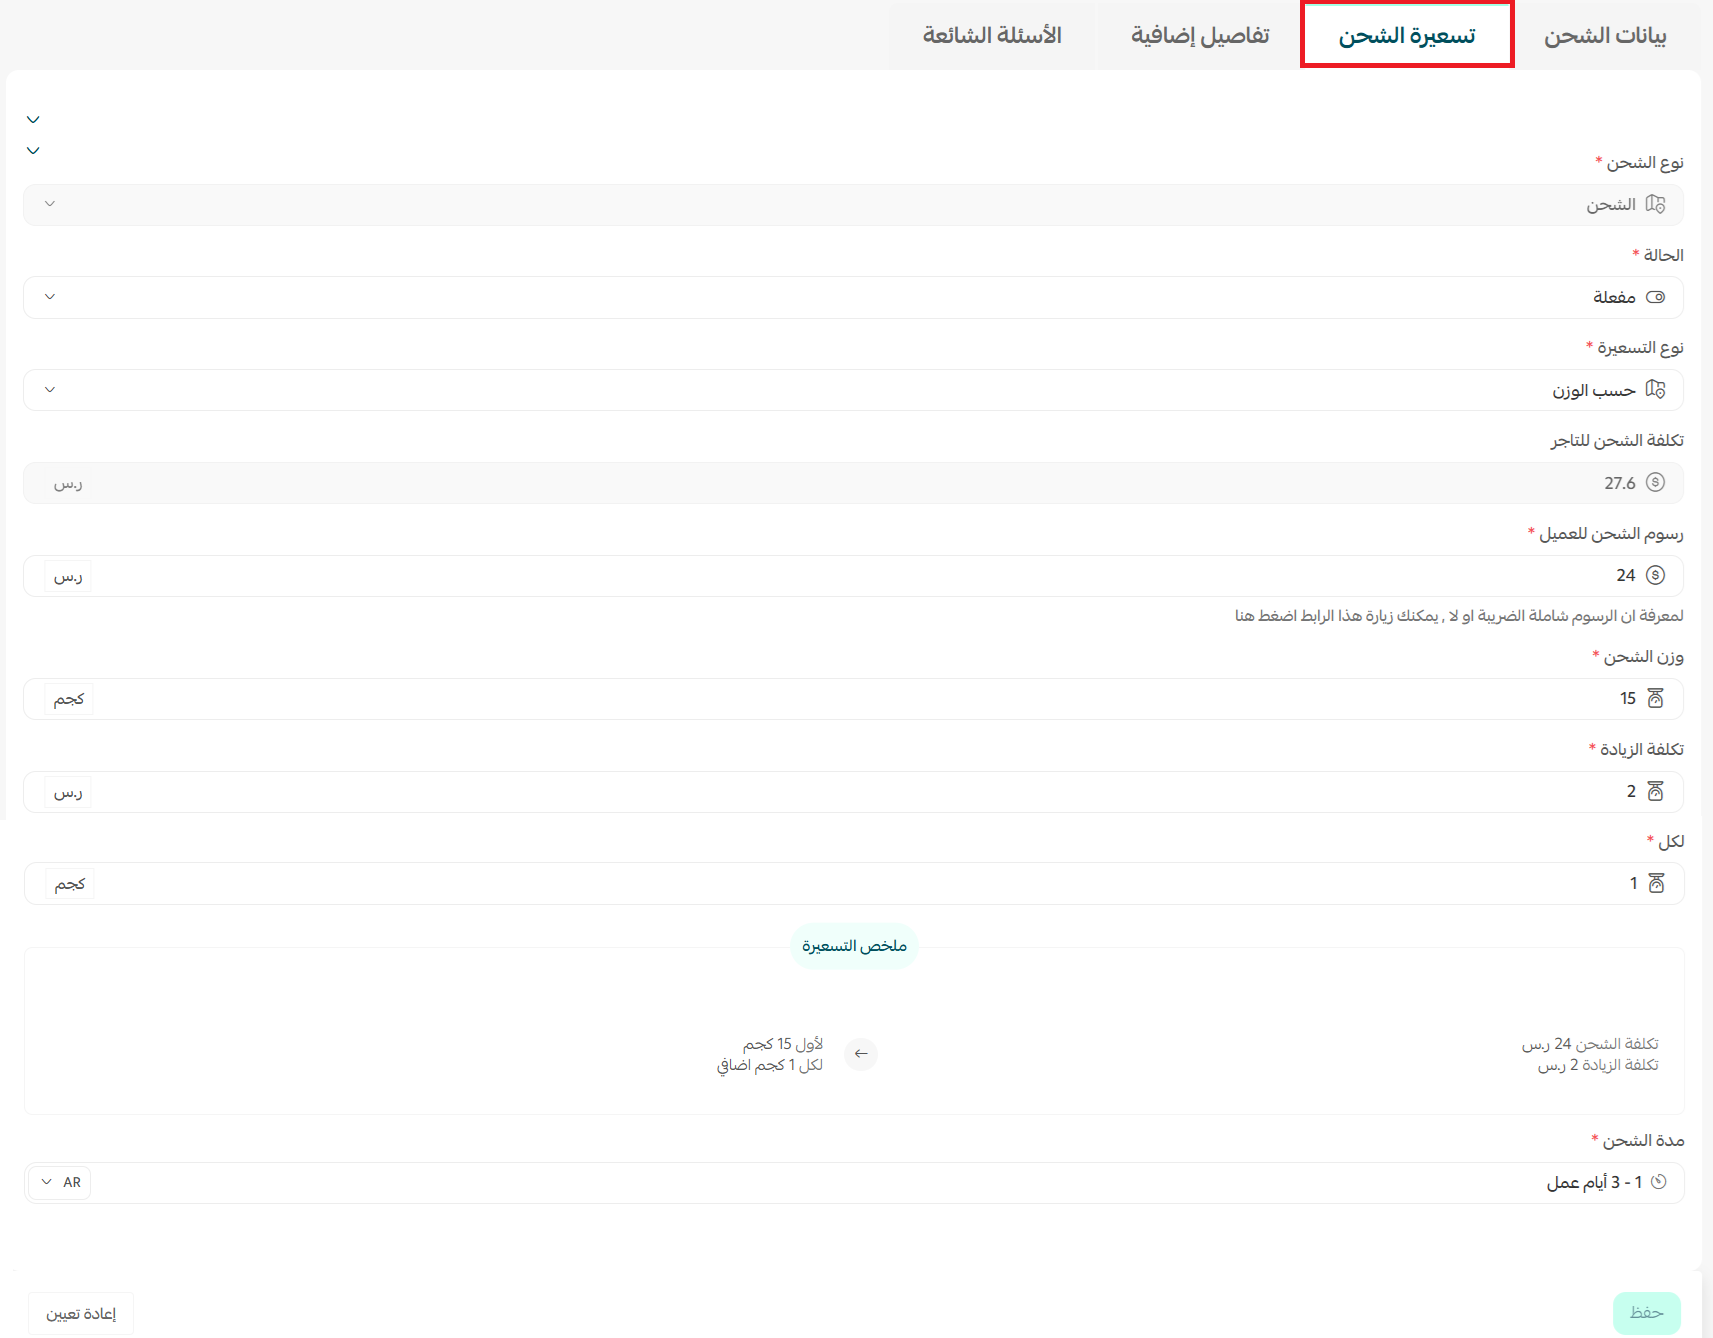The width and height of the screenshot is (1713, 1338).
Task: Click the map icon in نوع الشحن field
Action: tap(1655, 204)
